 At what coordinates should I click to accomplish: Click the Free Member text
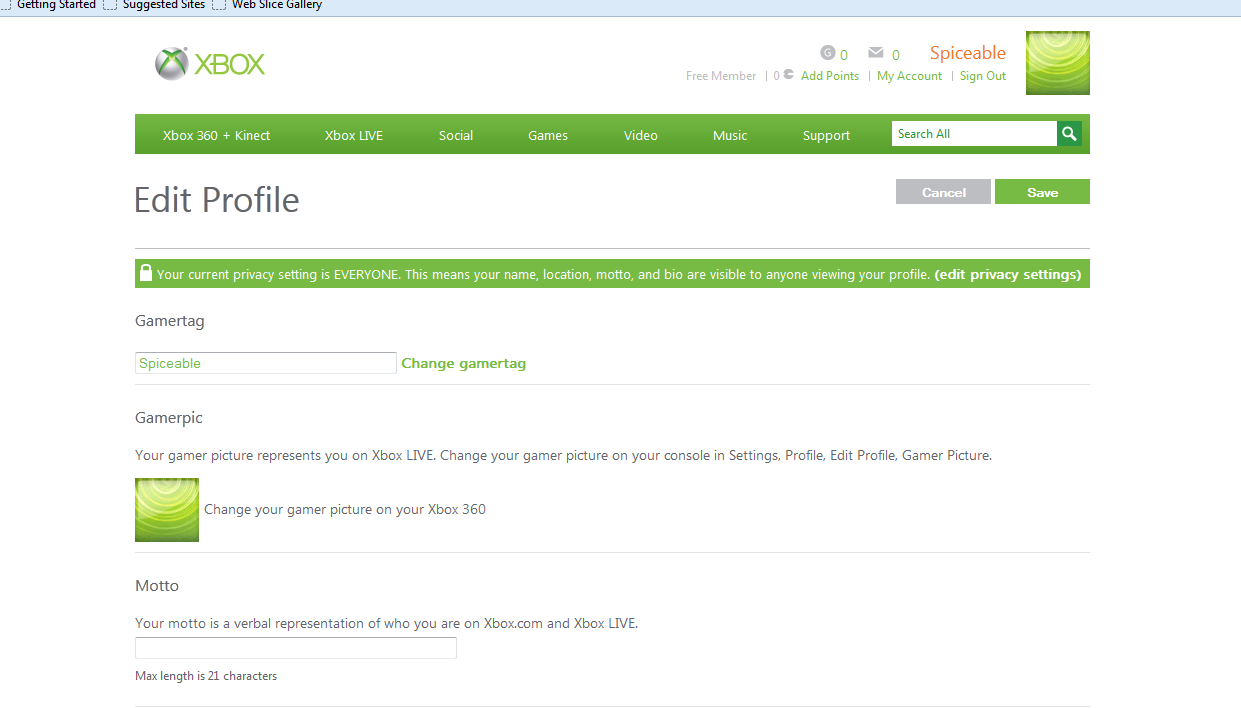(721, 76)
